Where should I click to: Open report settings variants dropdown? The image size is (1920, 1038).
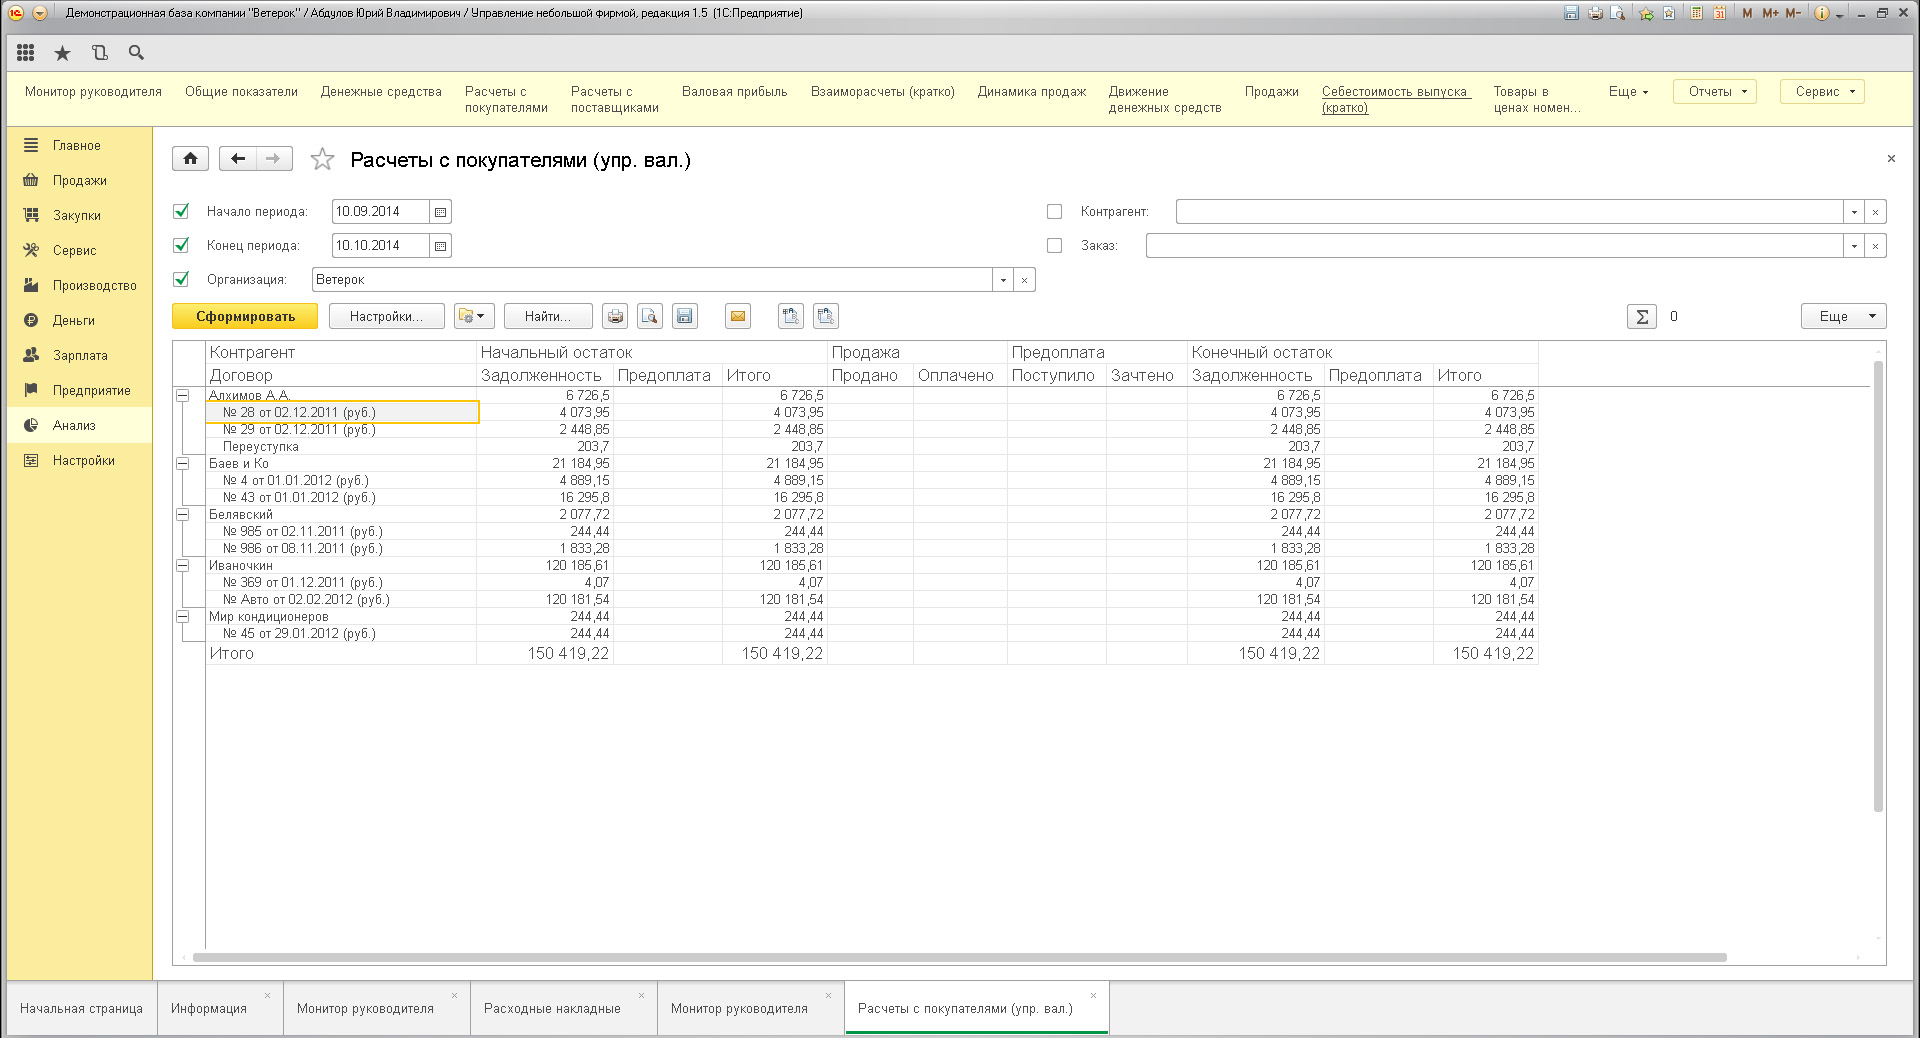(x=474, y=316)
